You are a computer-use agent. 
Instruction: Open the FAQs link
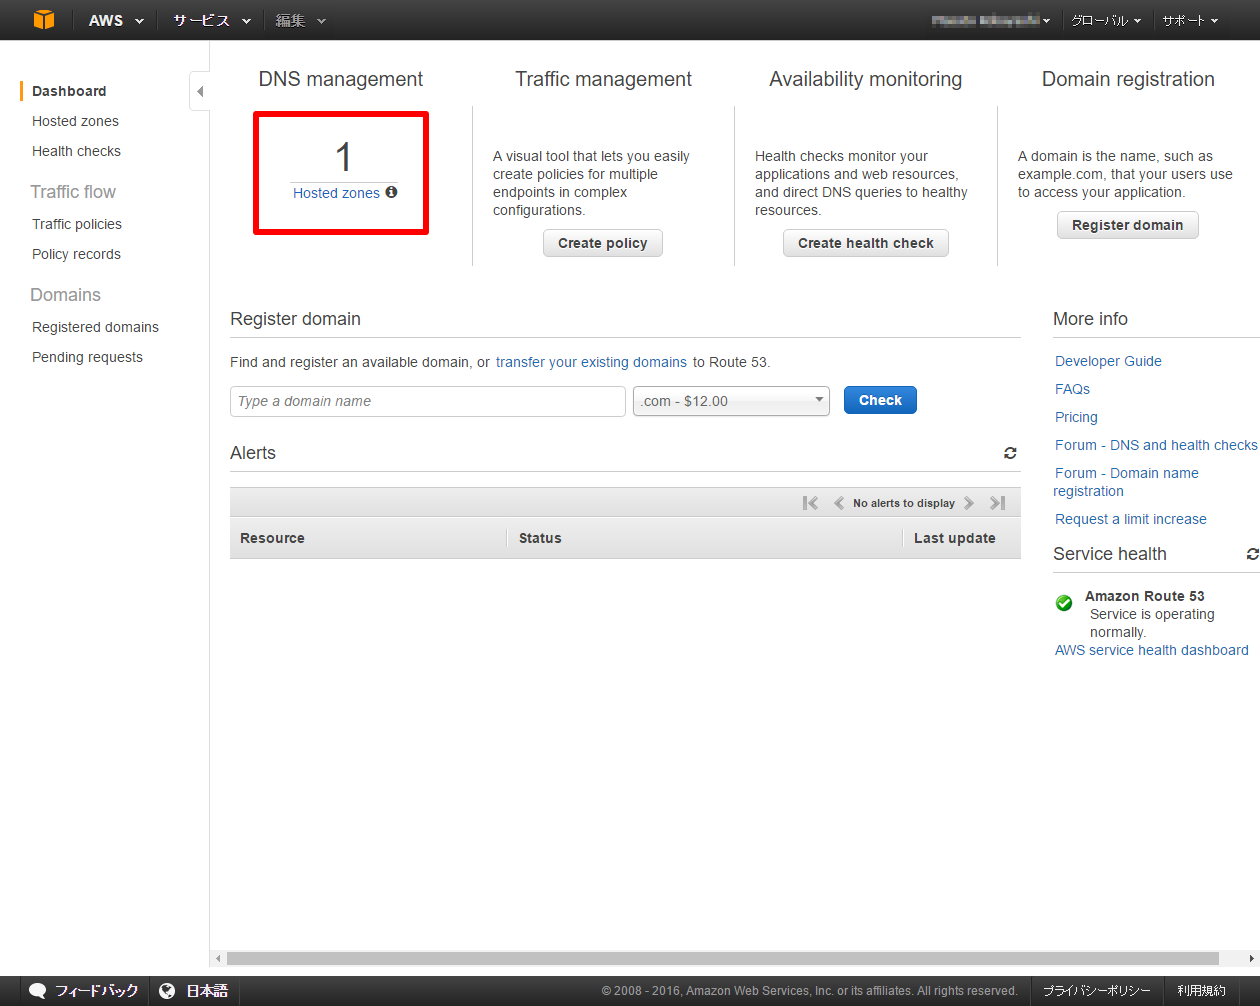click(1072, 389)
